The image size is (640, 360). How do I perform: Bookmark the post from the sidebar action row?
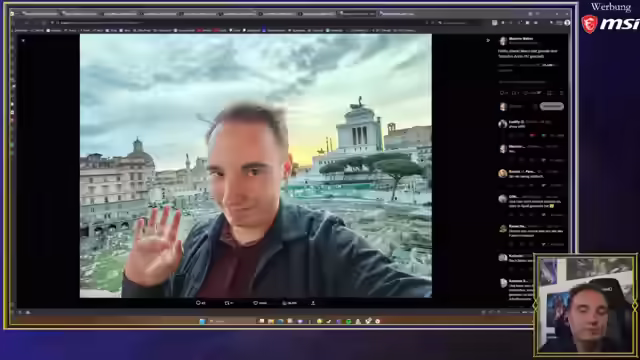(x=550, y=93)
